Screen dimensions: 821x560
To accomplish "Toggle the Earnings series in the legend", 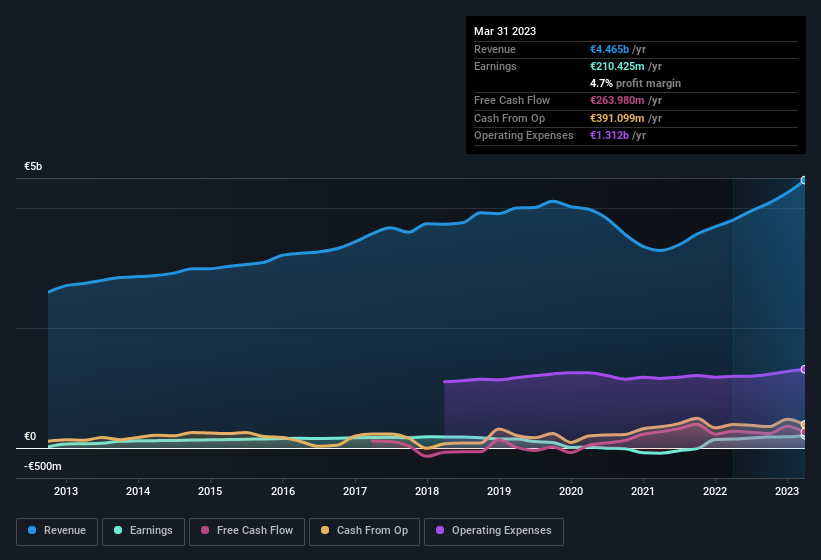I will click(x=143, y=531).
